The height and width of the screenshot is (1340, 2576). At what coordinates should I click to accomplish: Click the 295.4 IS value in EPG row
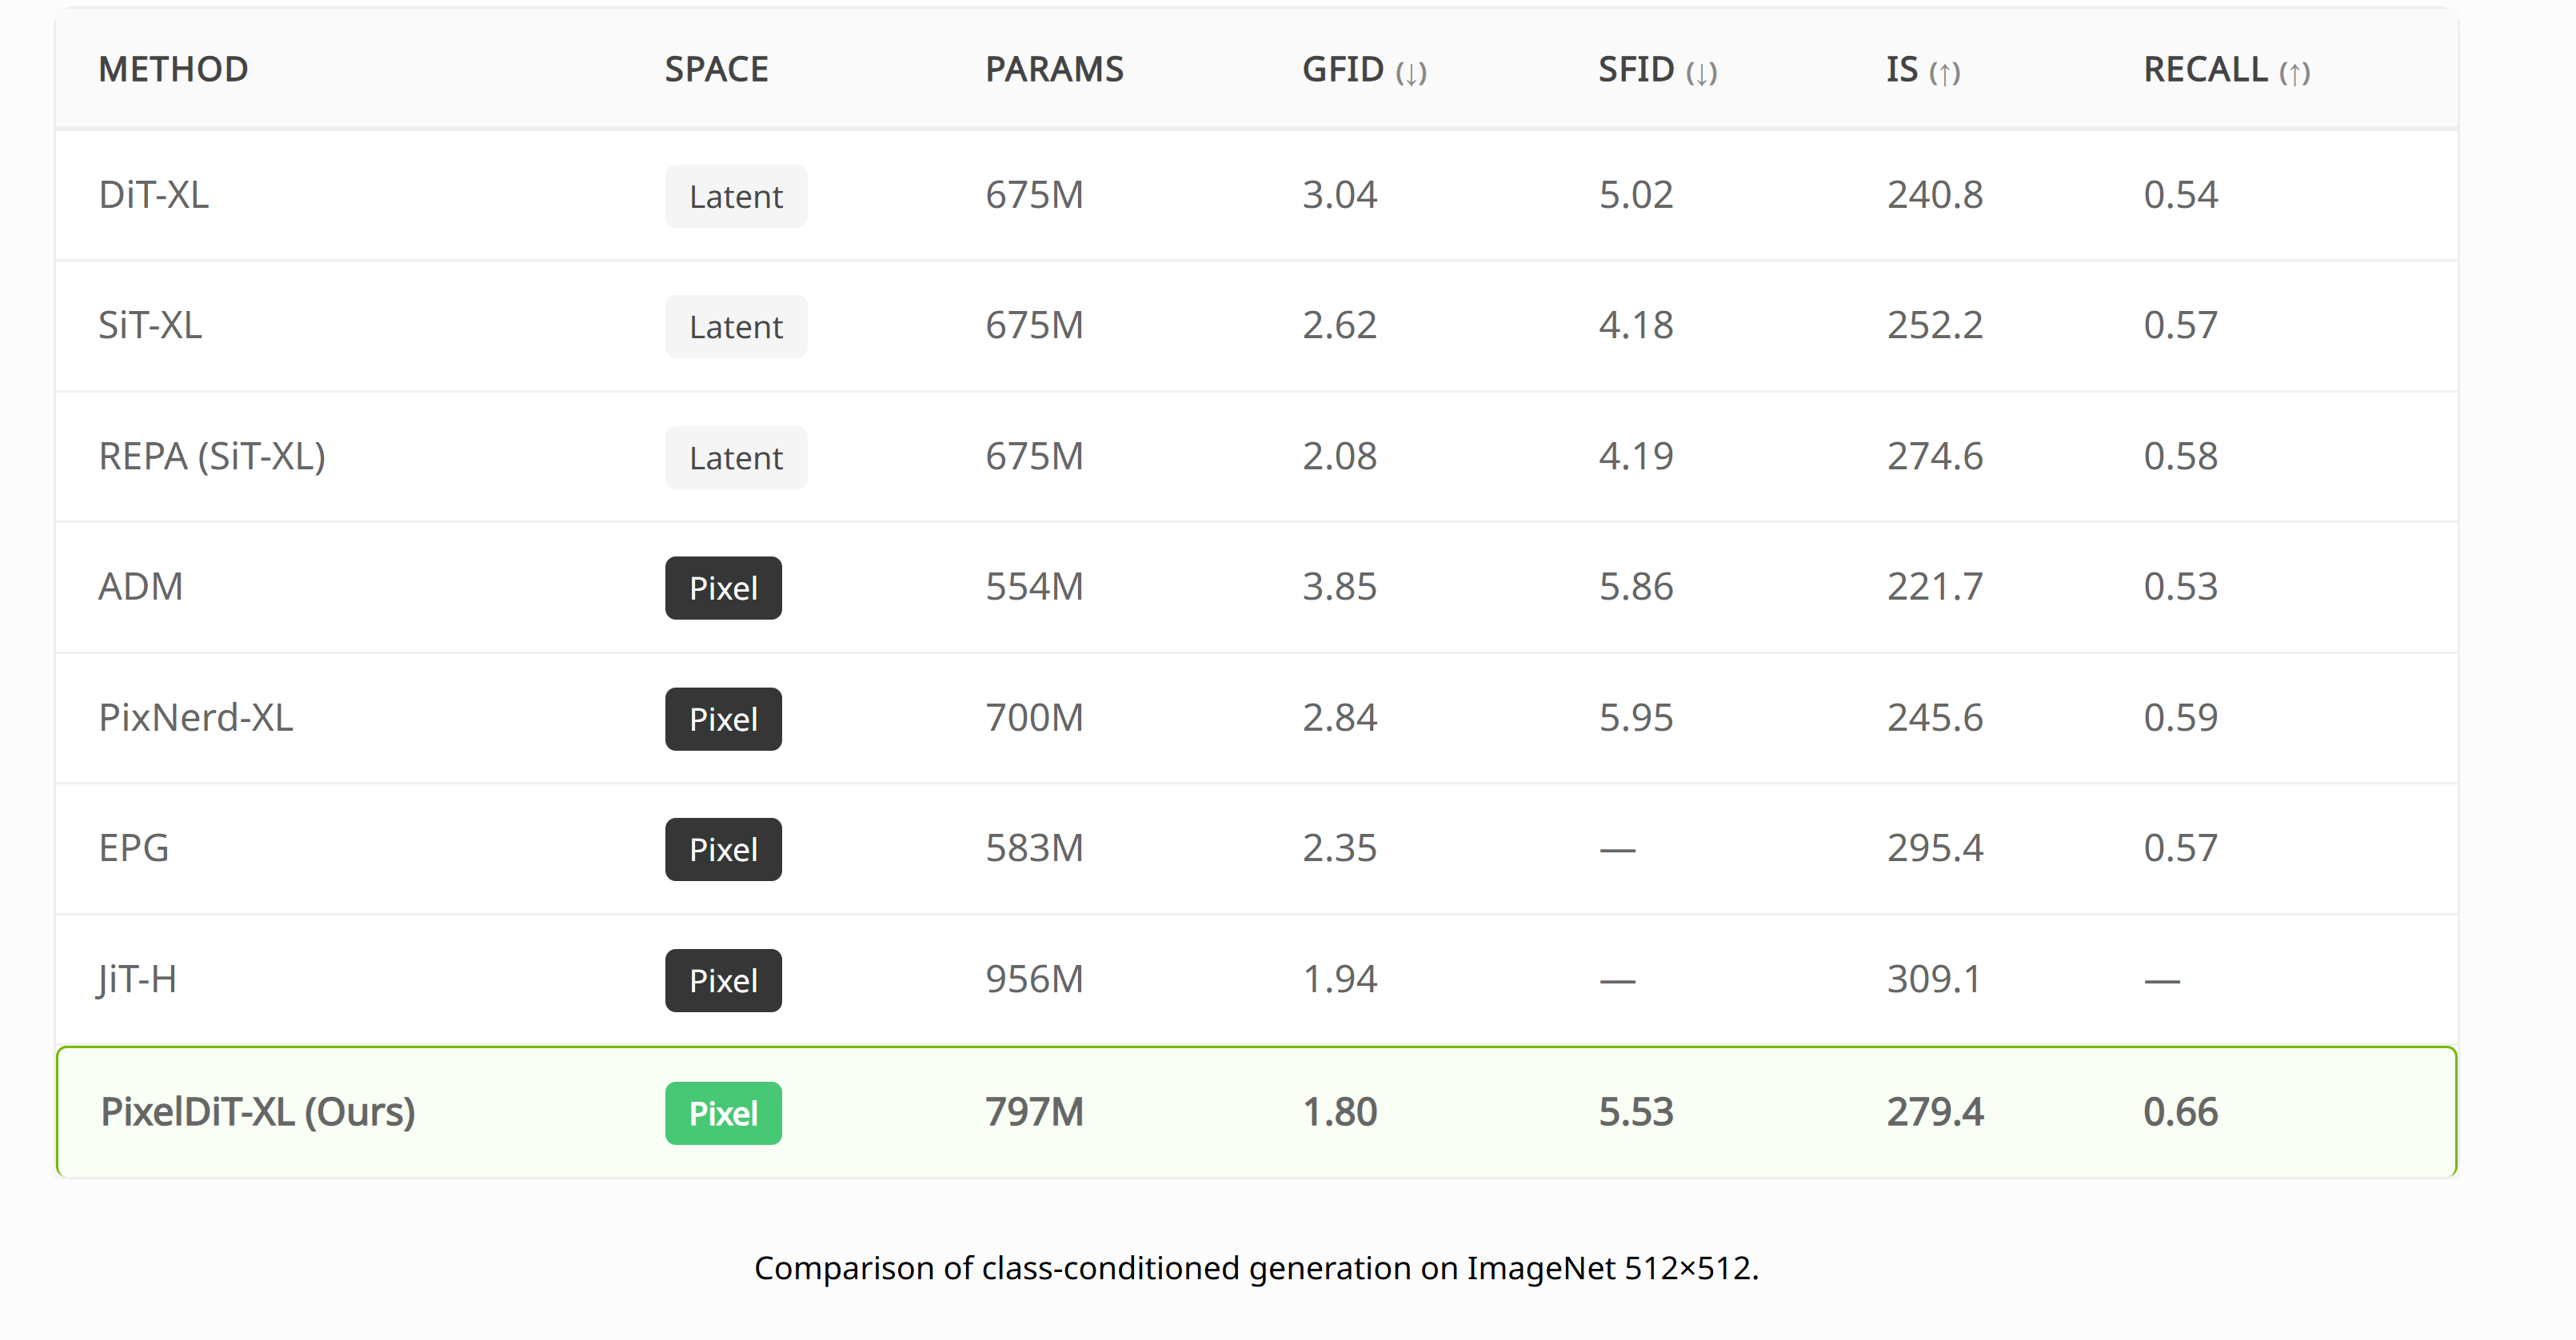click(x=1934, y=848)
